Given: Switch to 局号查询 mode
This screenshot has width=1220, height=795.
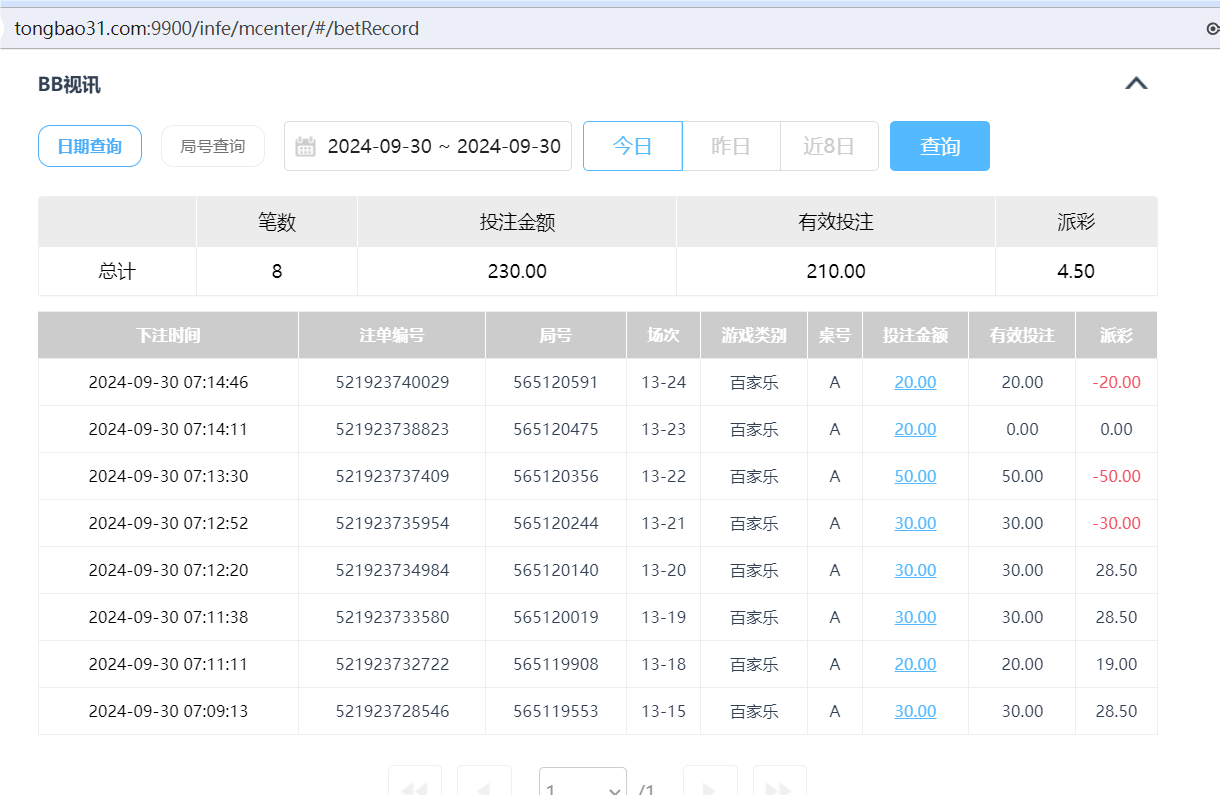Looking at the screenshot, I should point(212,145).
